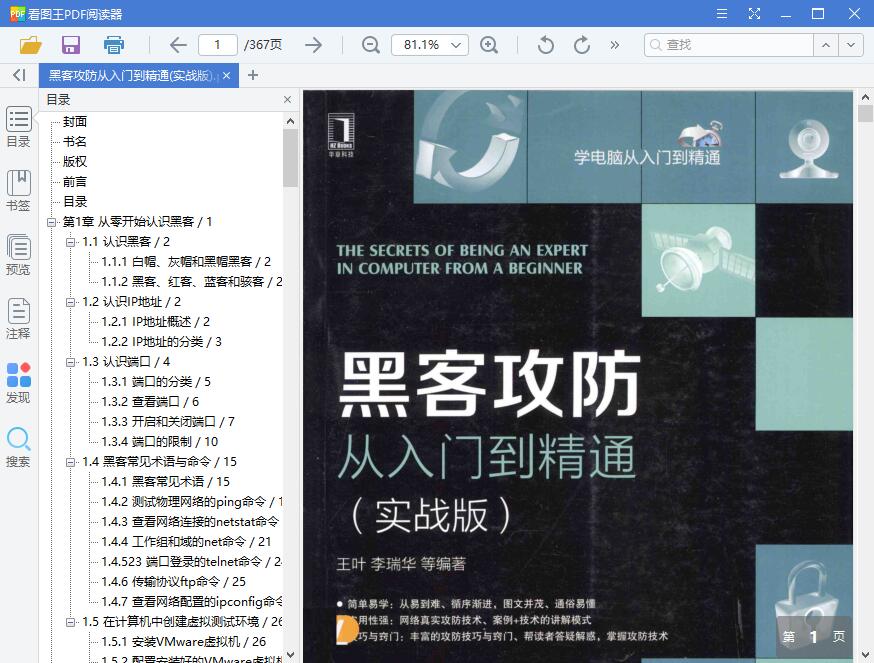Viewport: 874px width, 663px height.
Task: Print the document via the printer icon
Action: pyautogui.click(x=113, y=45)
